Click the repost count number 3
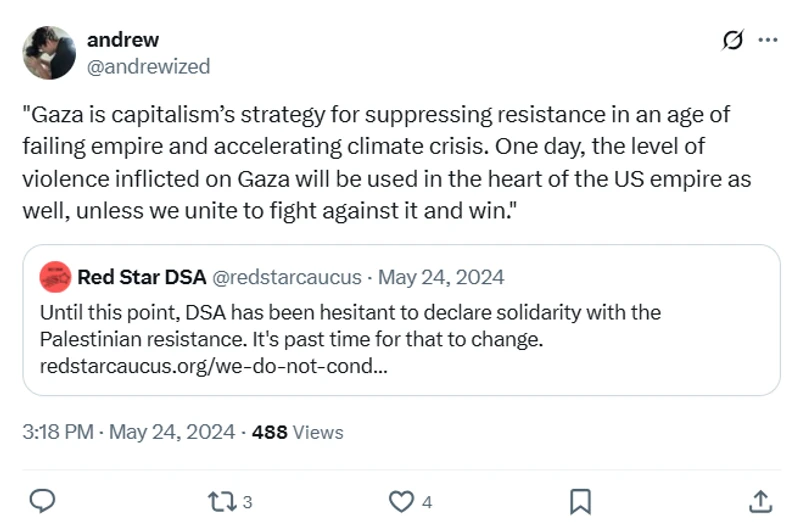 coord(247,502)
